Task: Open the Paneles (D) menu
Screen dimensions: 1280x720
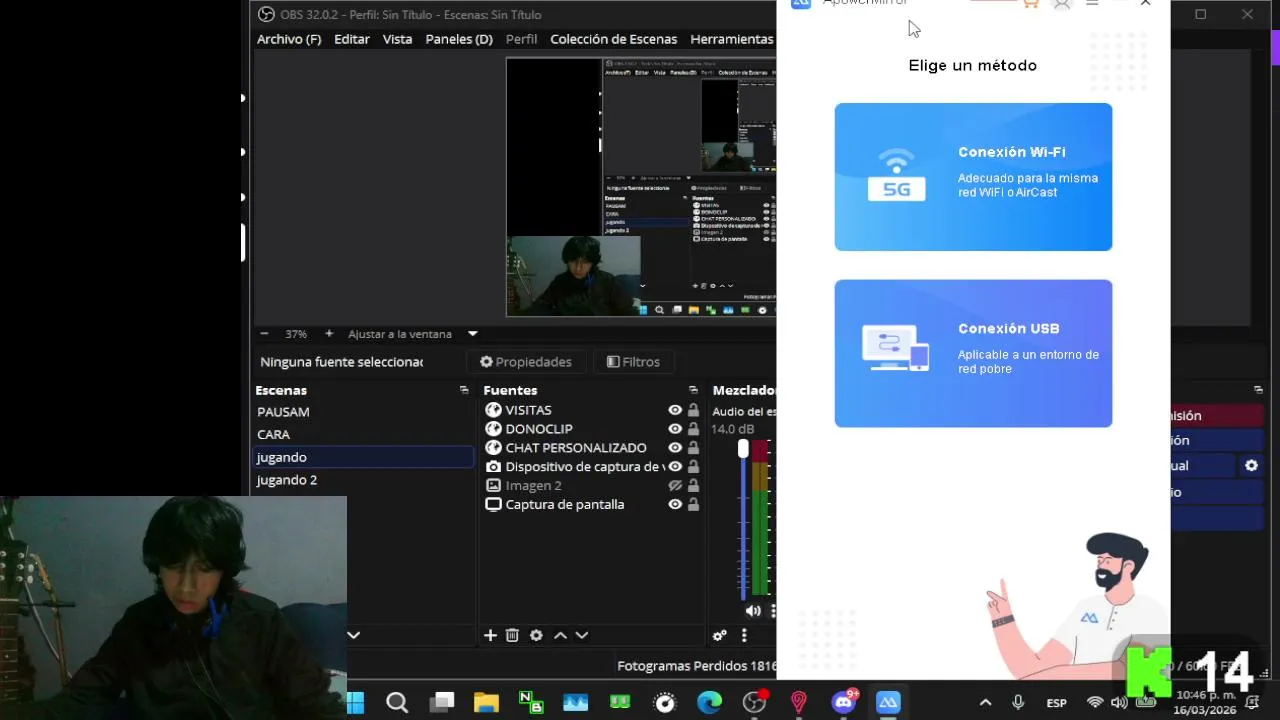Action: coord(459,39)
